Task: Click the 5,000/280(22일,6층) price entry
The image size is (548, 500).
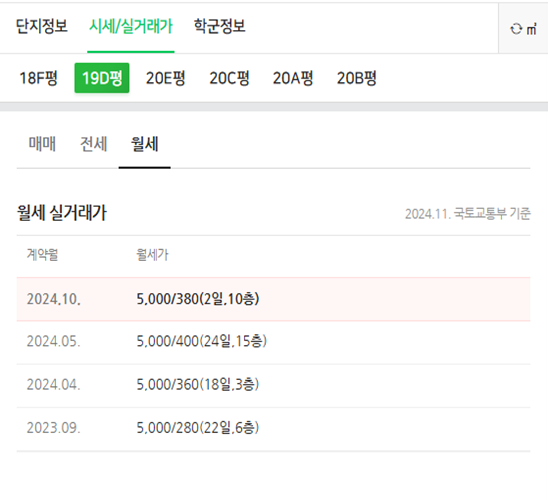Action: click(x=198, y=427)
